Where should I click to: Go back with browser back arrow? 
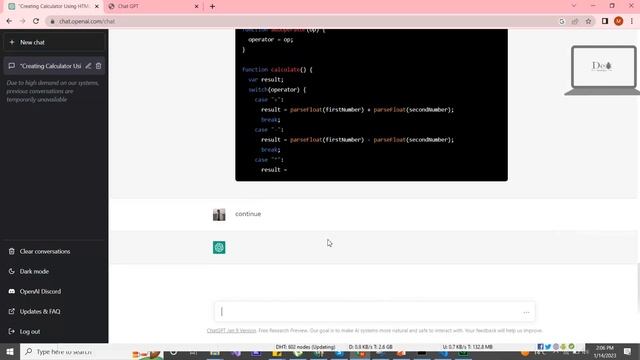pos(9,21)
